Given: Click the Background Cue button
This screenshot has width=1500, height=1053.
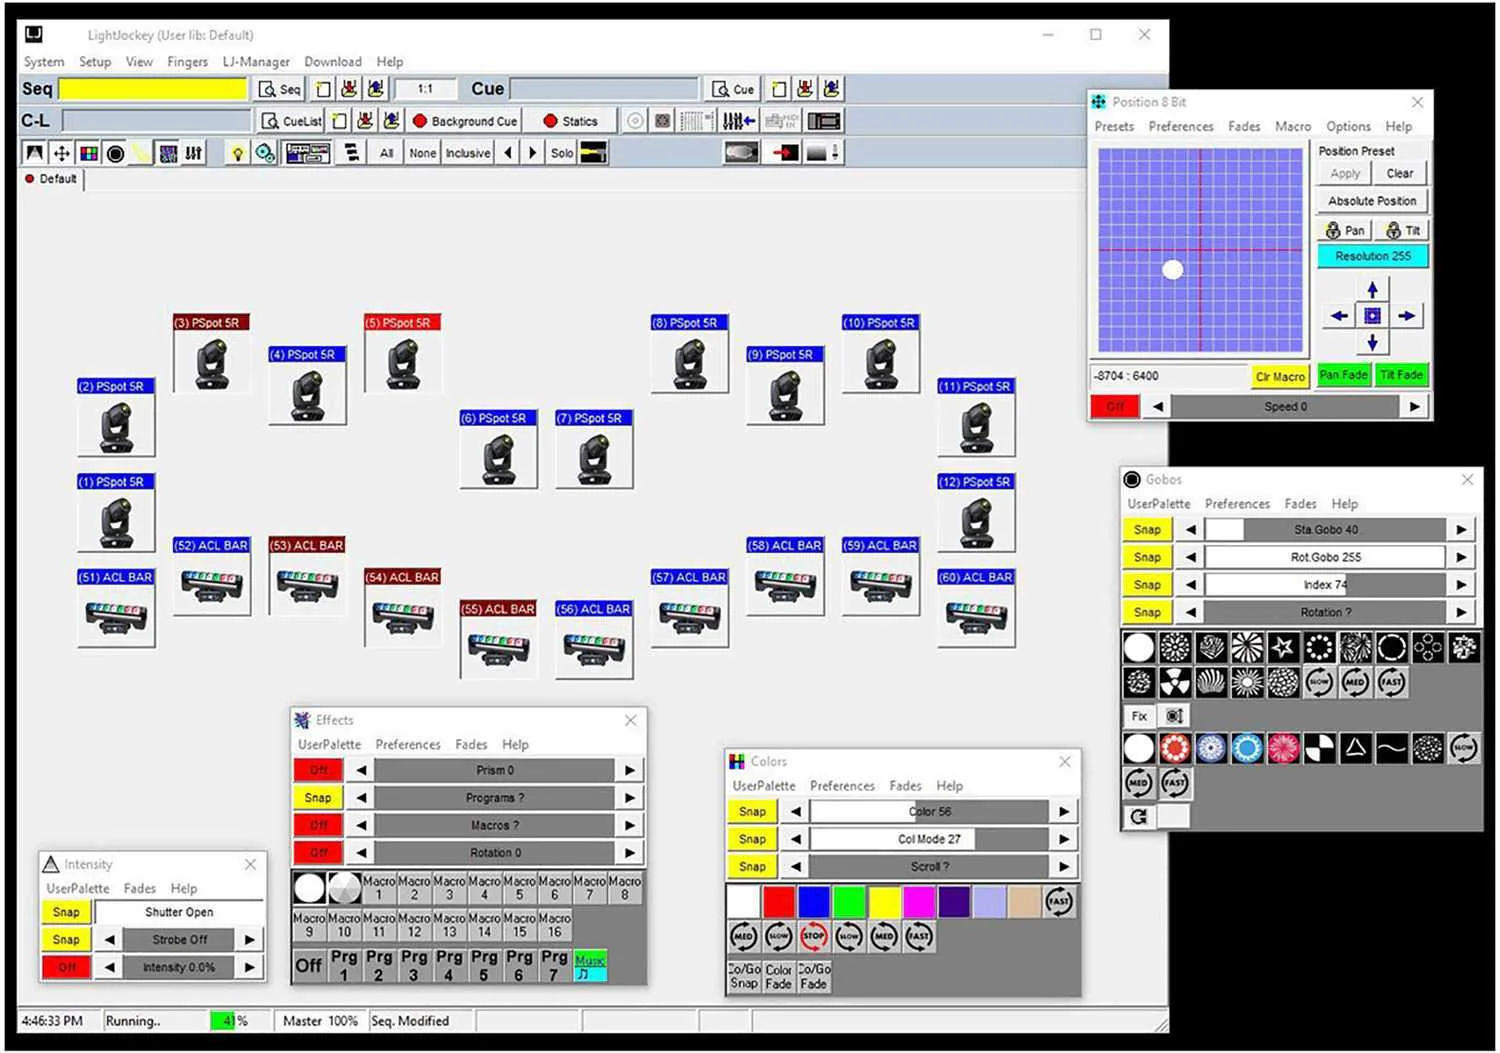Looking at the screenshot, I should coord(465,121).
